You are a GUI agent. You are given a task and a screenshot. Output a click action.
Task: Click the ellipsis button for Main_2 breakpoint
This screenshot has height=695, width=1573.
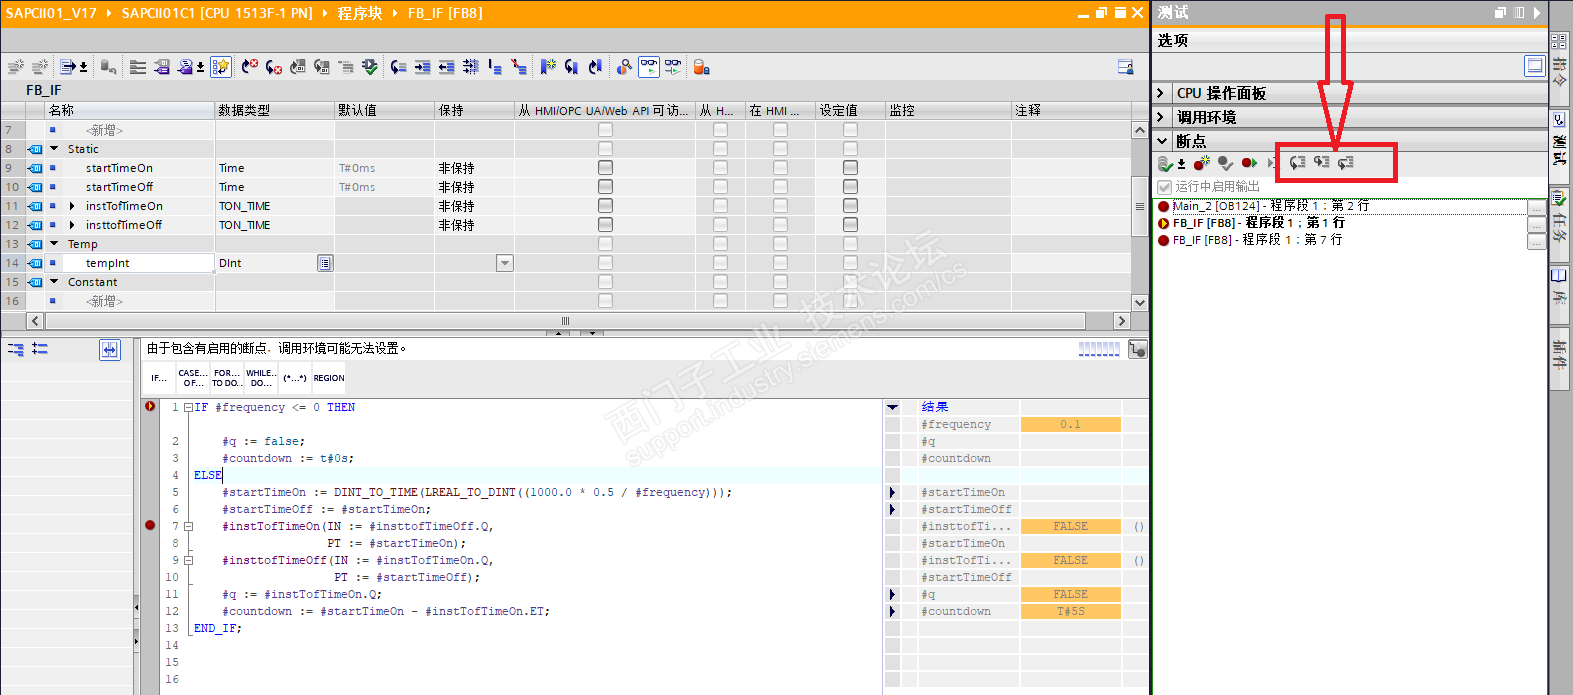click(x=1537, y=206)
